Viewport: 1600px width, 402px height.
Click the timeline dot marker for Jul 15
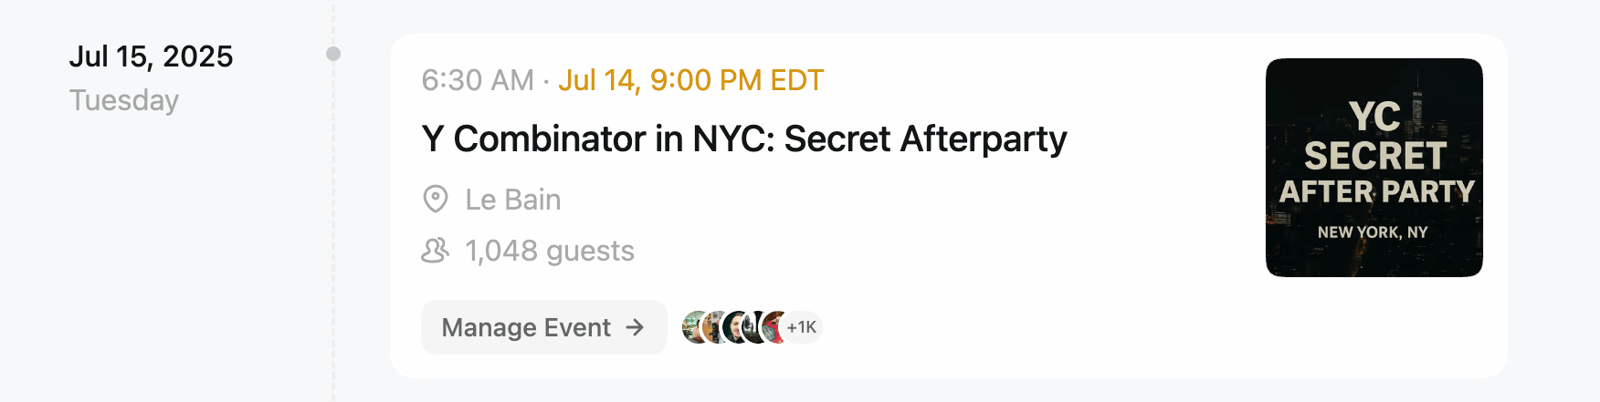[333, 54]
